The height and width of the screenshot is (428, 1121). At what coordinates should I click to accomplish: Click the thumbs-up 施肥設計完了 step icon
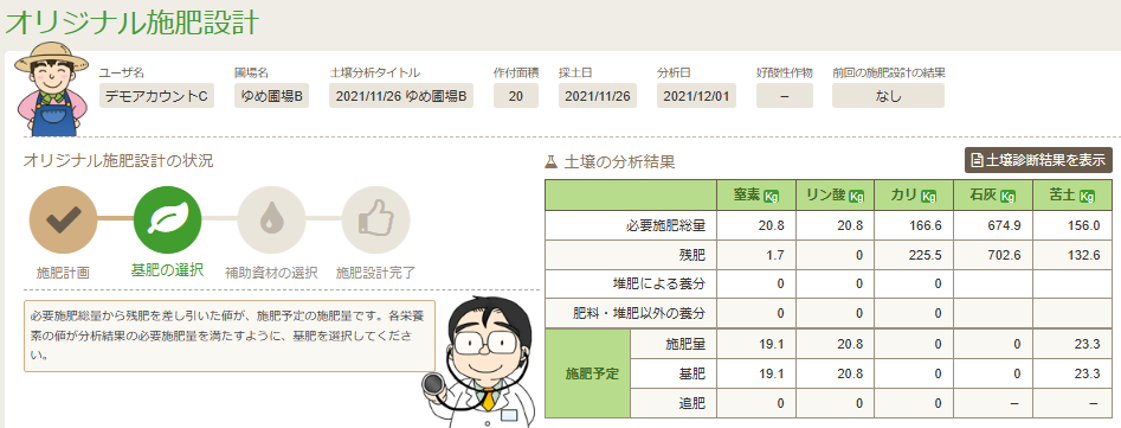point(375,220)
